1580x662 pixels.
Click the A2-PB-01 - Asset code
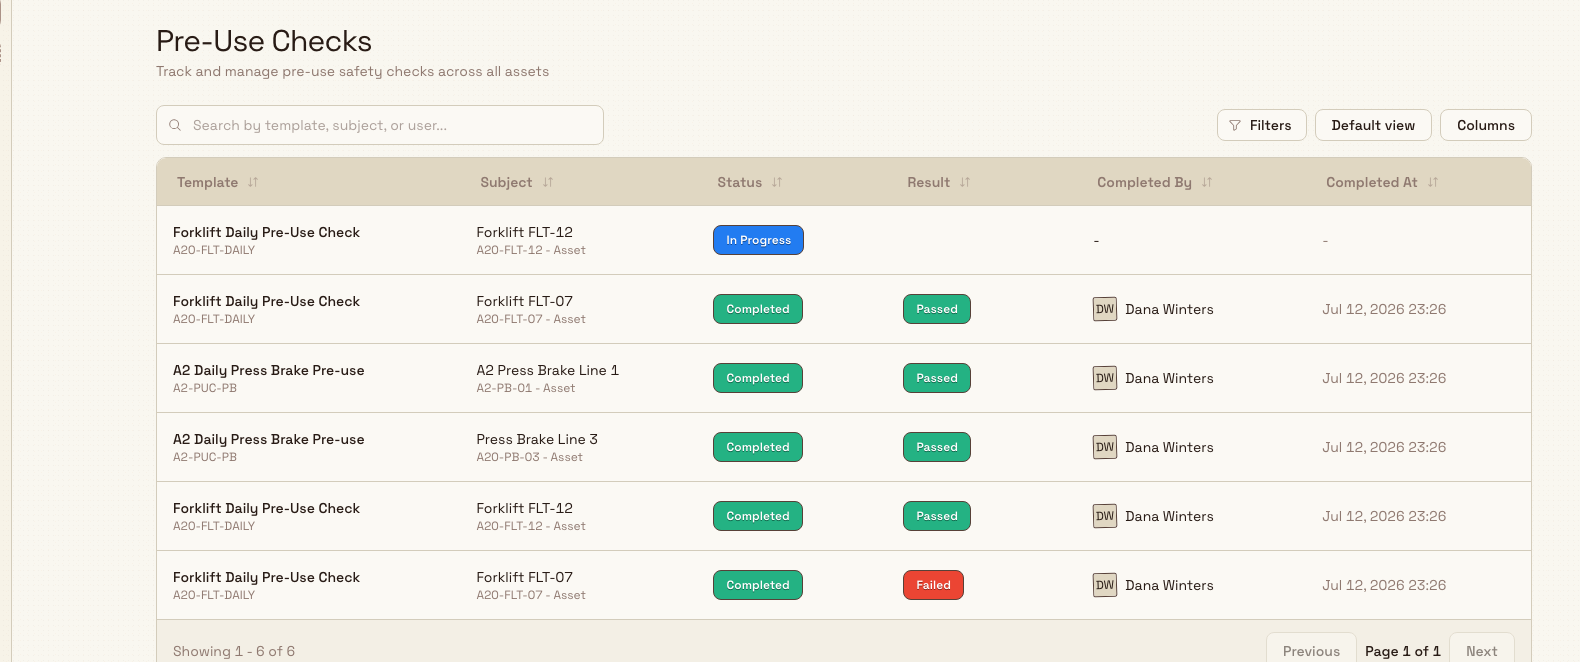coord(525,388)
